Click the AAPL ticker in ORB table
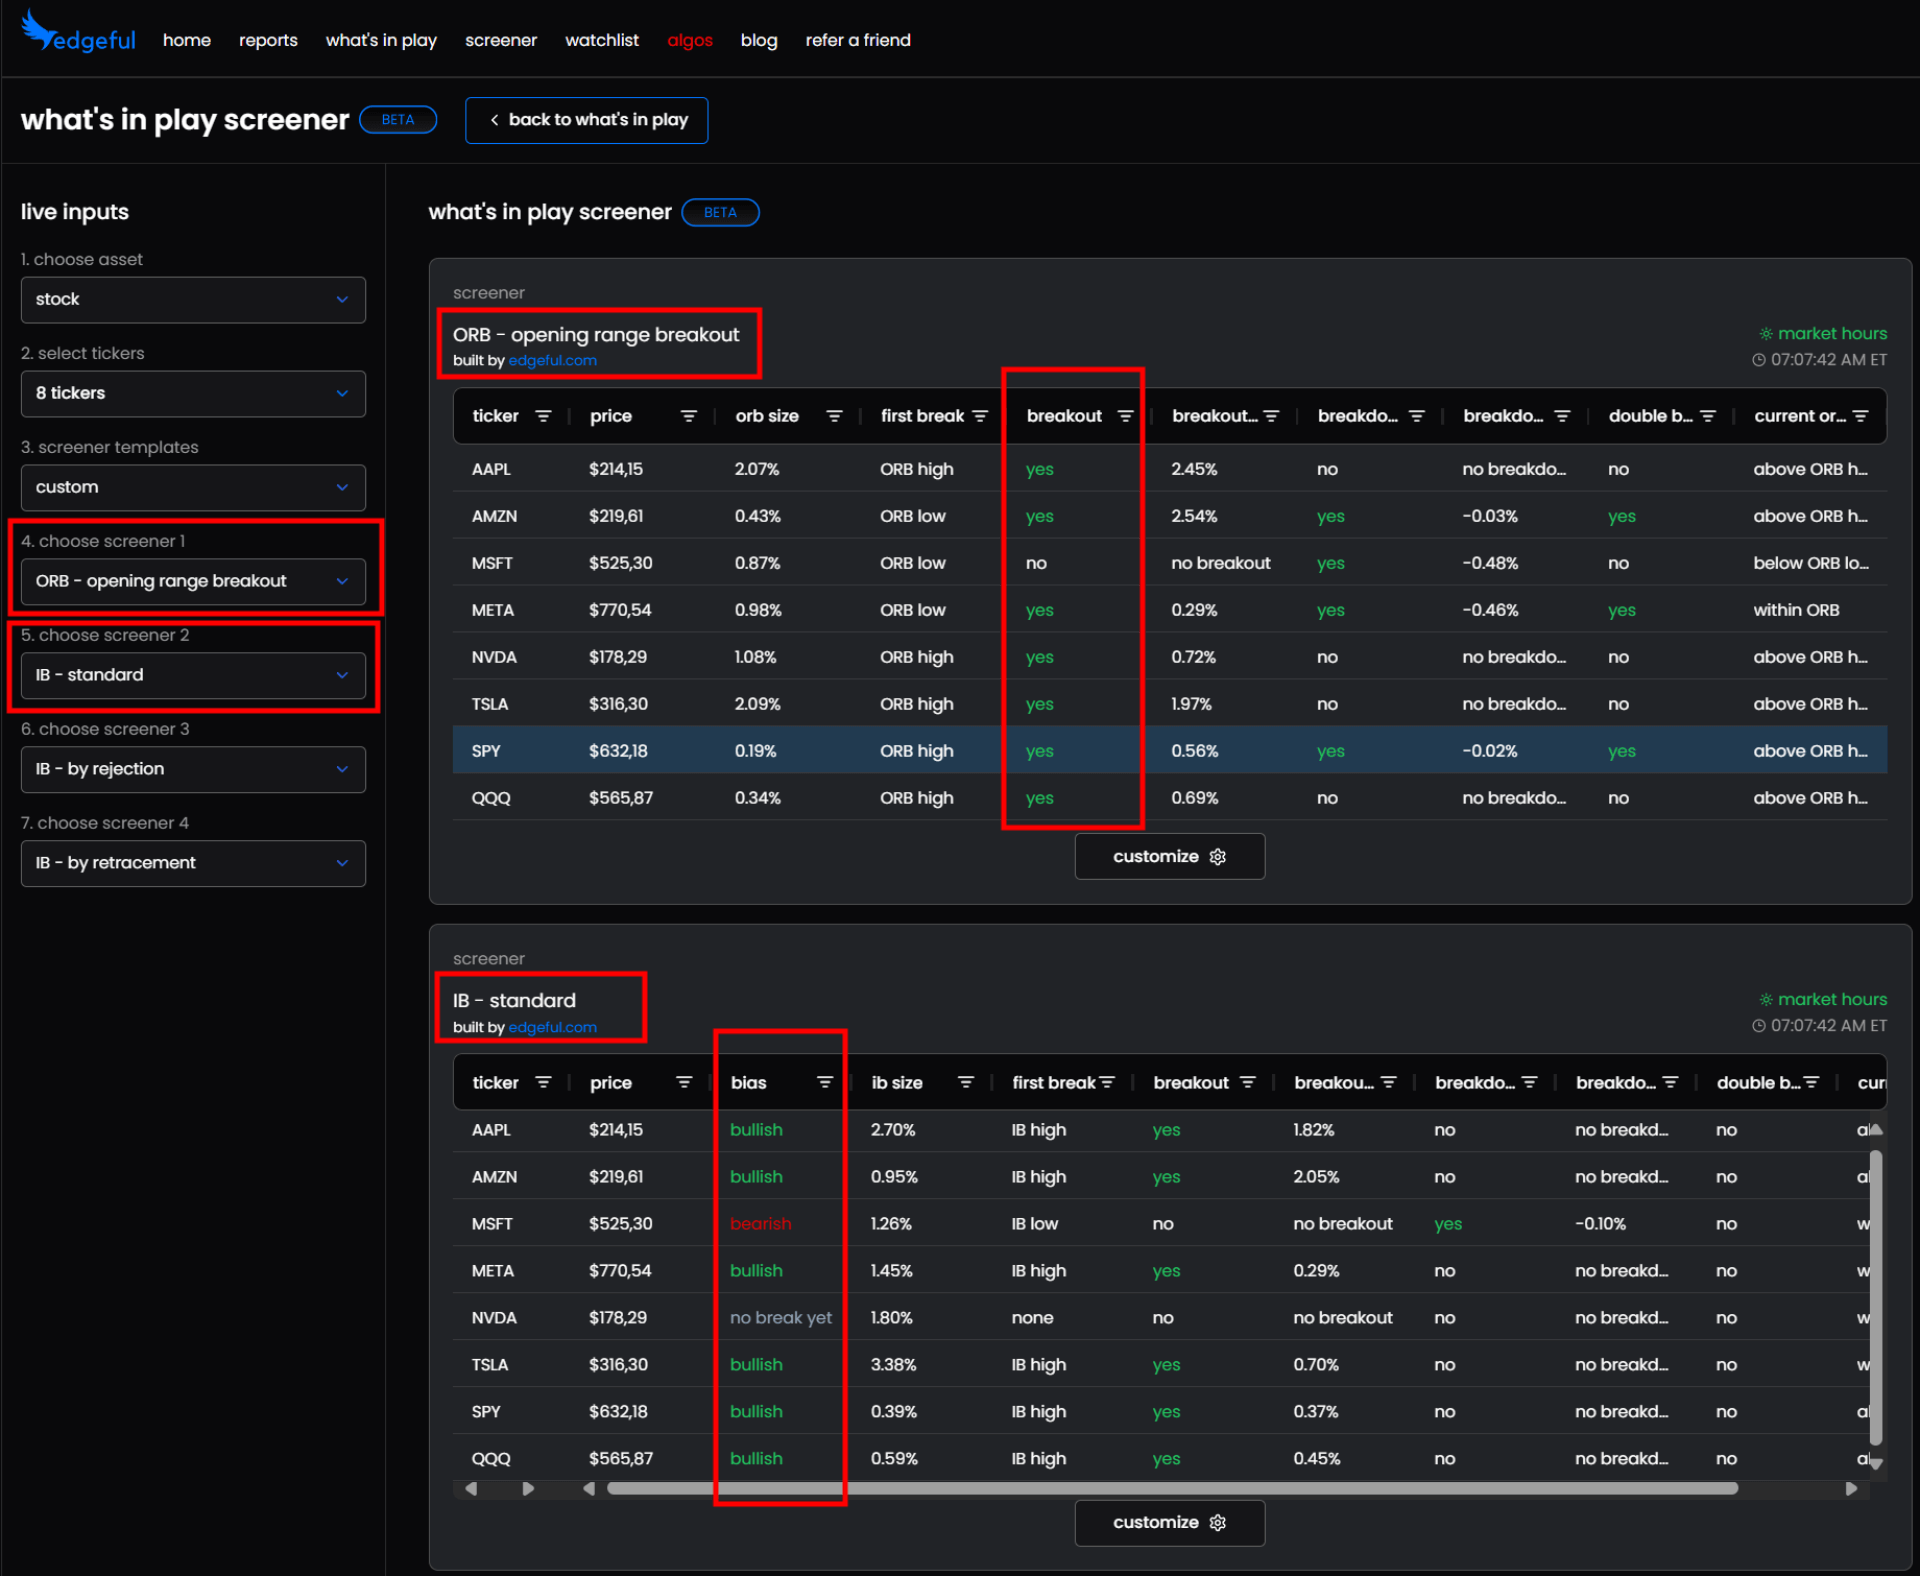The height and width of the screenshot is (1576, 1920). [491, 469]
